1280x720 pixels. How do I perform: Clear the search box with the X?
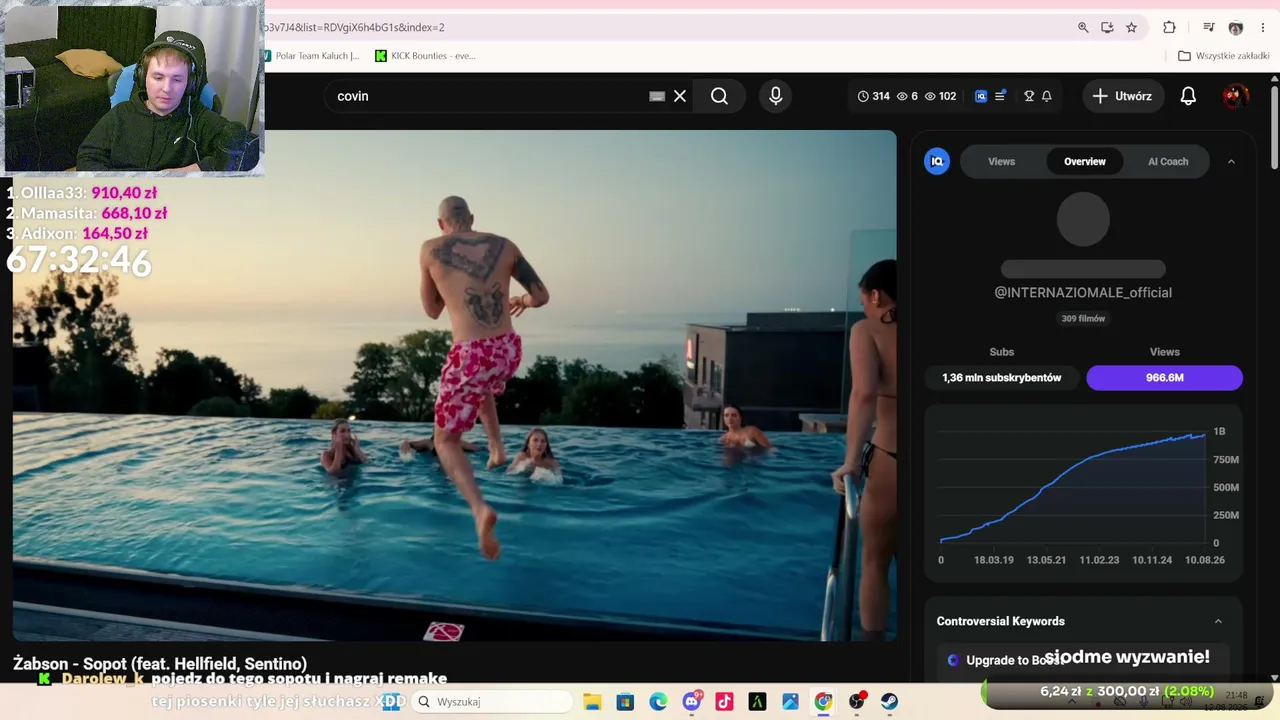click(680, 96)
